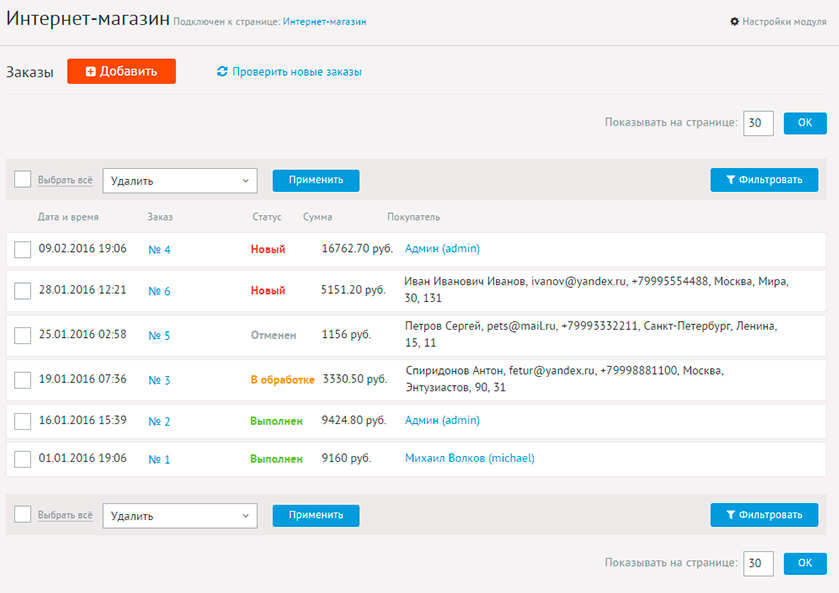Tick the top Выбрать всё checkbox
The width and height of the screenshot is (839, 593).
point(22,179)
